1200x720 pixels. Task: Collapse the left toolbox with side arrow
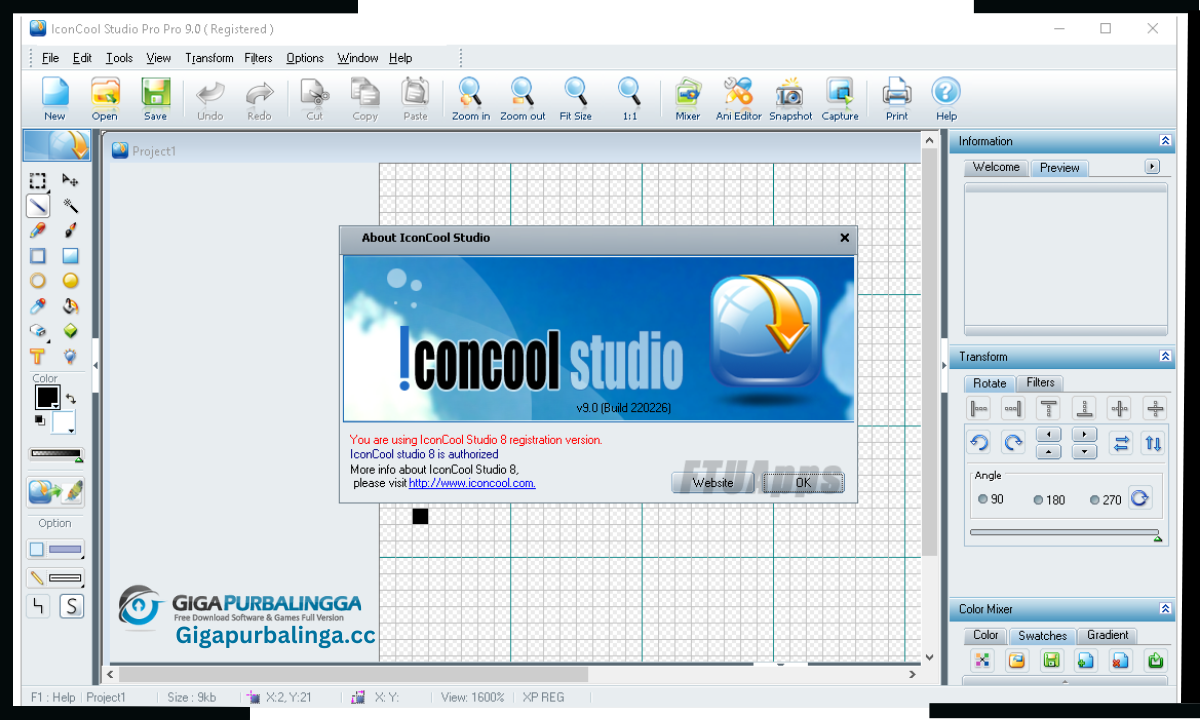(x=96, y=367)
